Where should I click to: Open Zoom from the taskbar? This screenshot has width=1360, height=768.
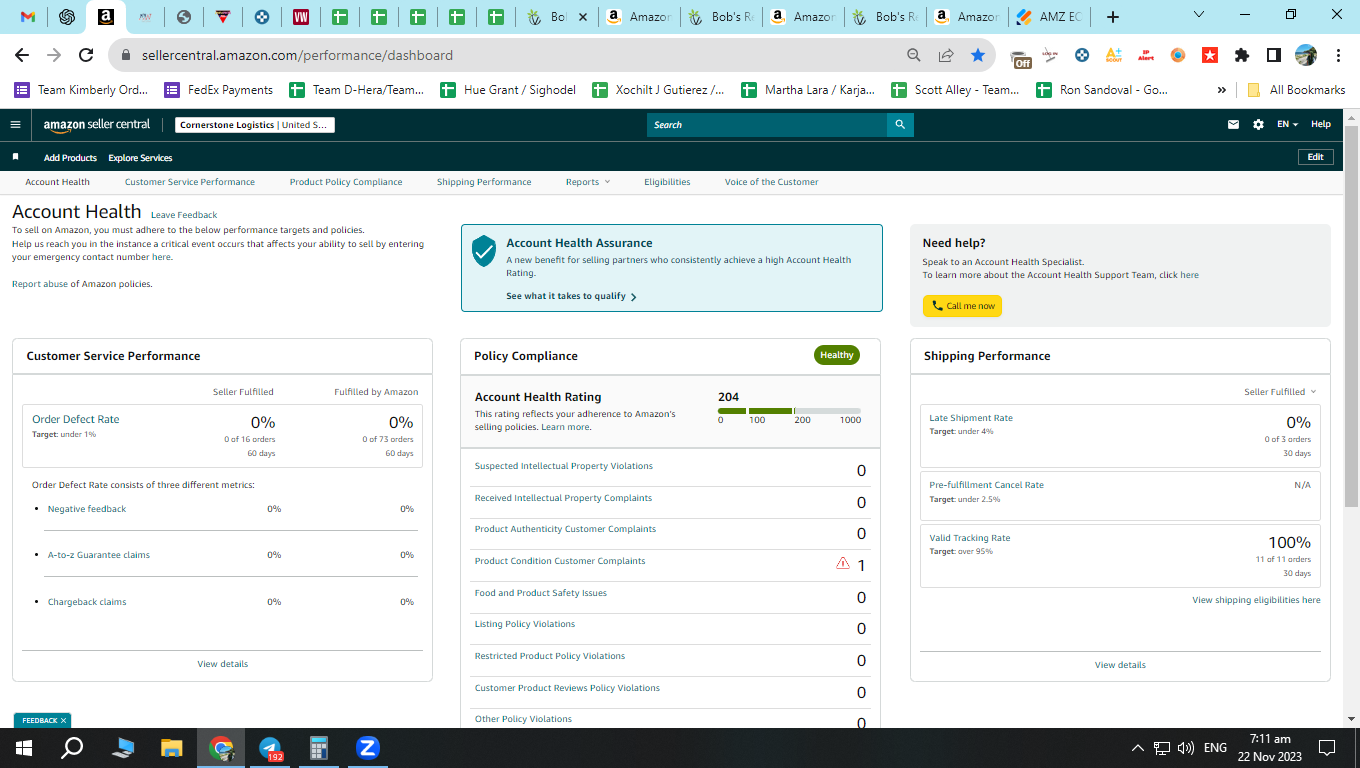tap(367, 748)
